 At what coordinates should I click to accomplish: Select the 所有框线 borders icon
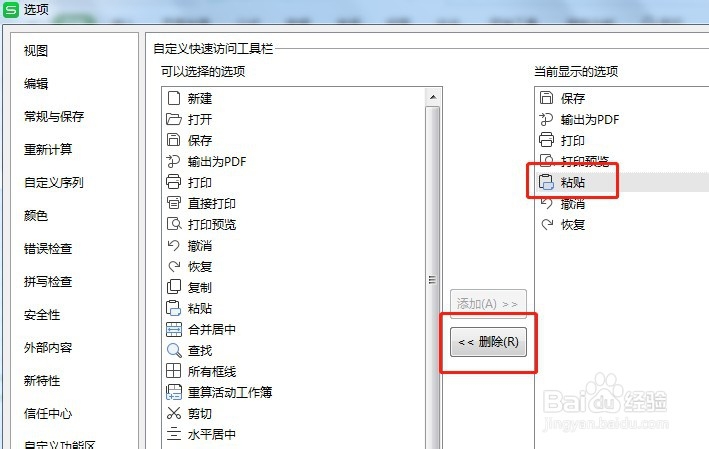coord(174,371)
